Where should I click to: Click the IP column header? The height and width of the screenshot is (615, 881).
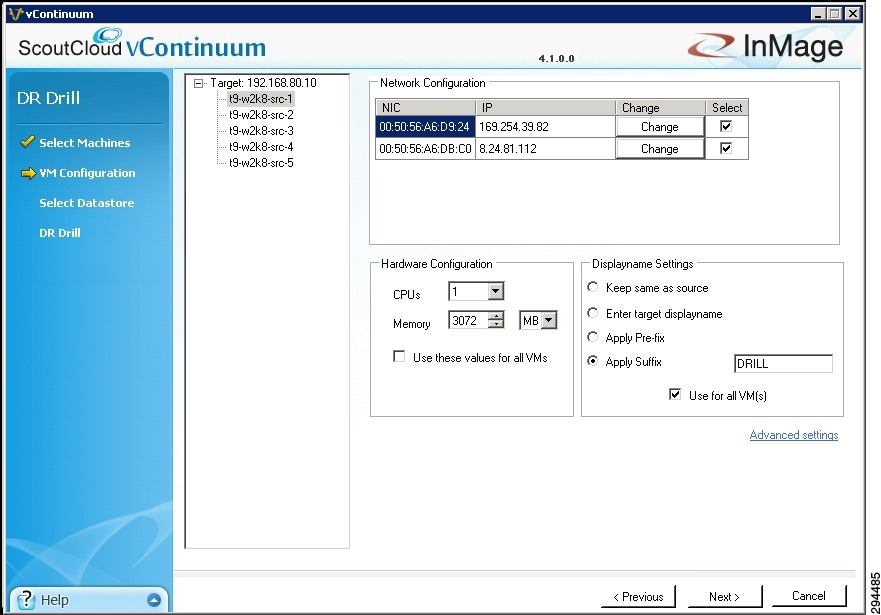[x=546, y=107]
